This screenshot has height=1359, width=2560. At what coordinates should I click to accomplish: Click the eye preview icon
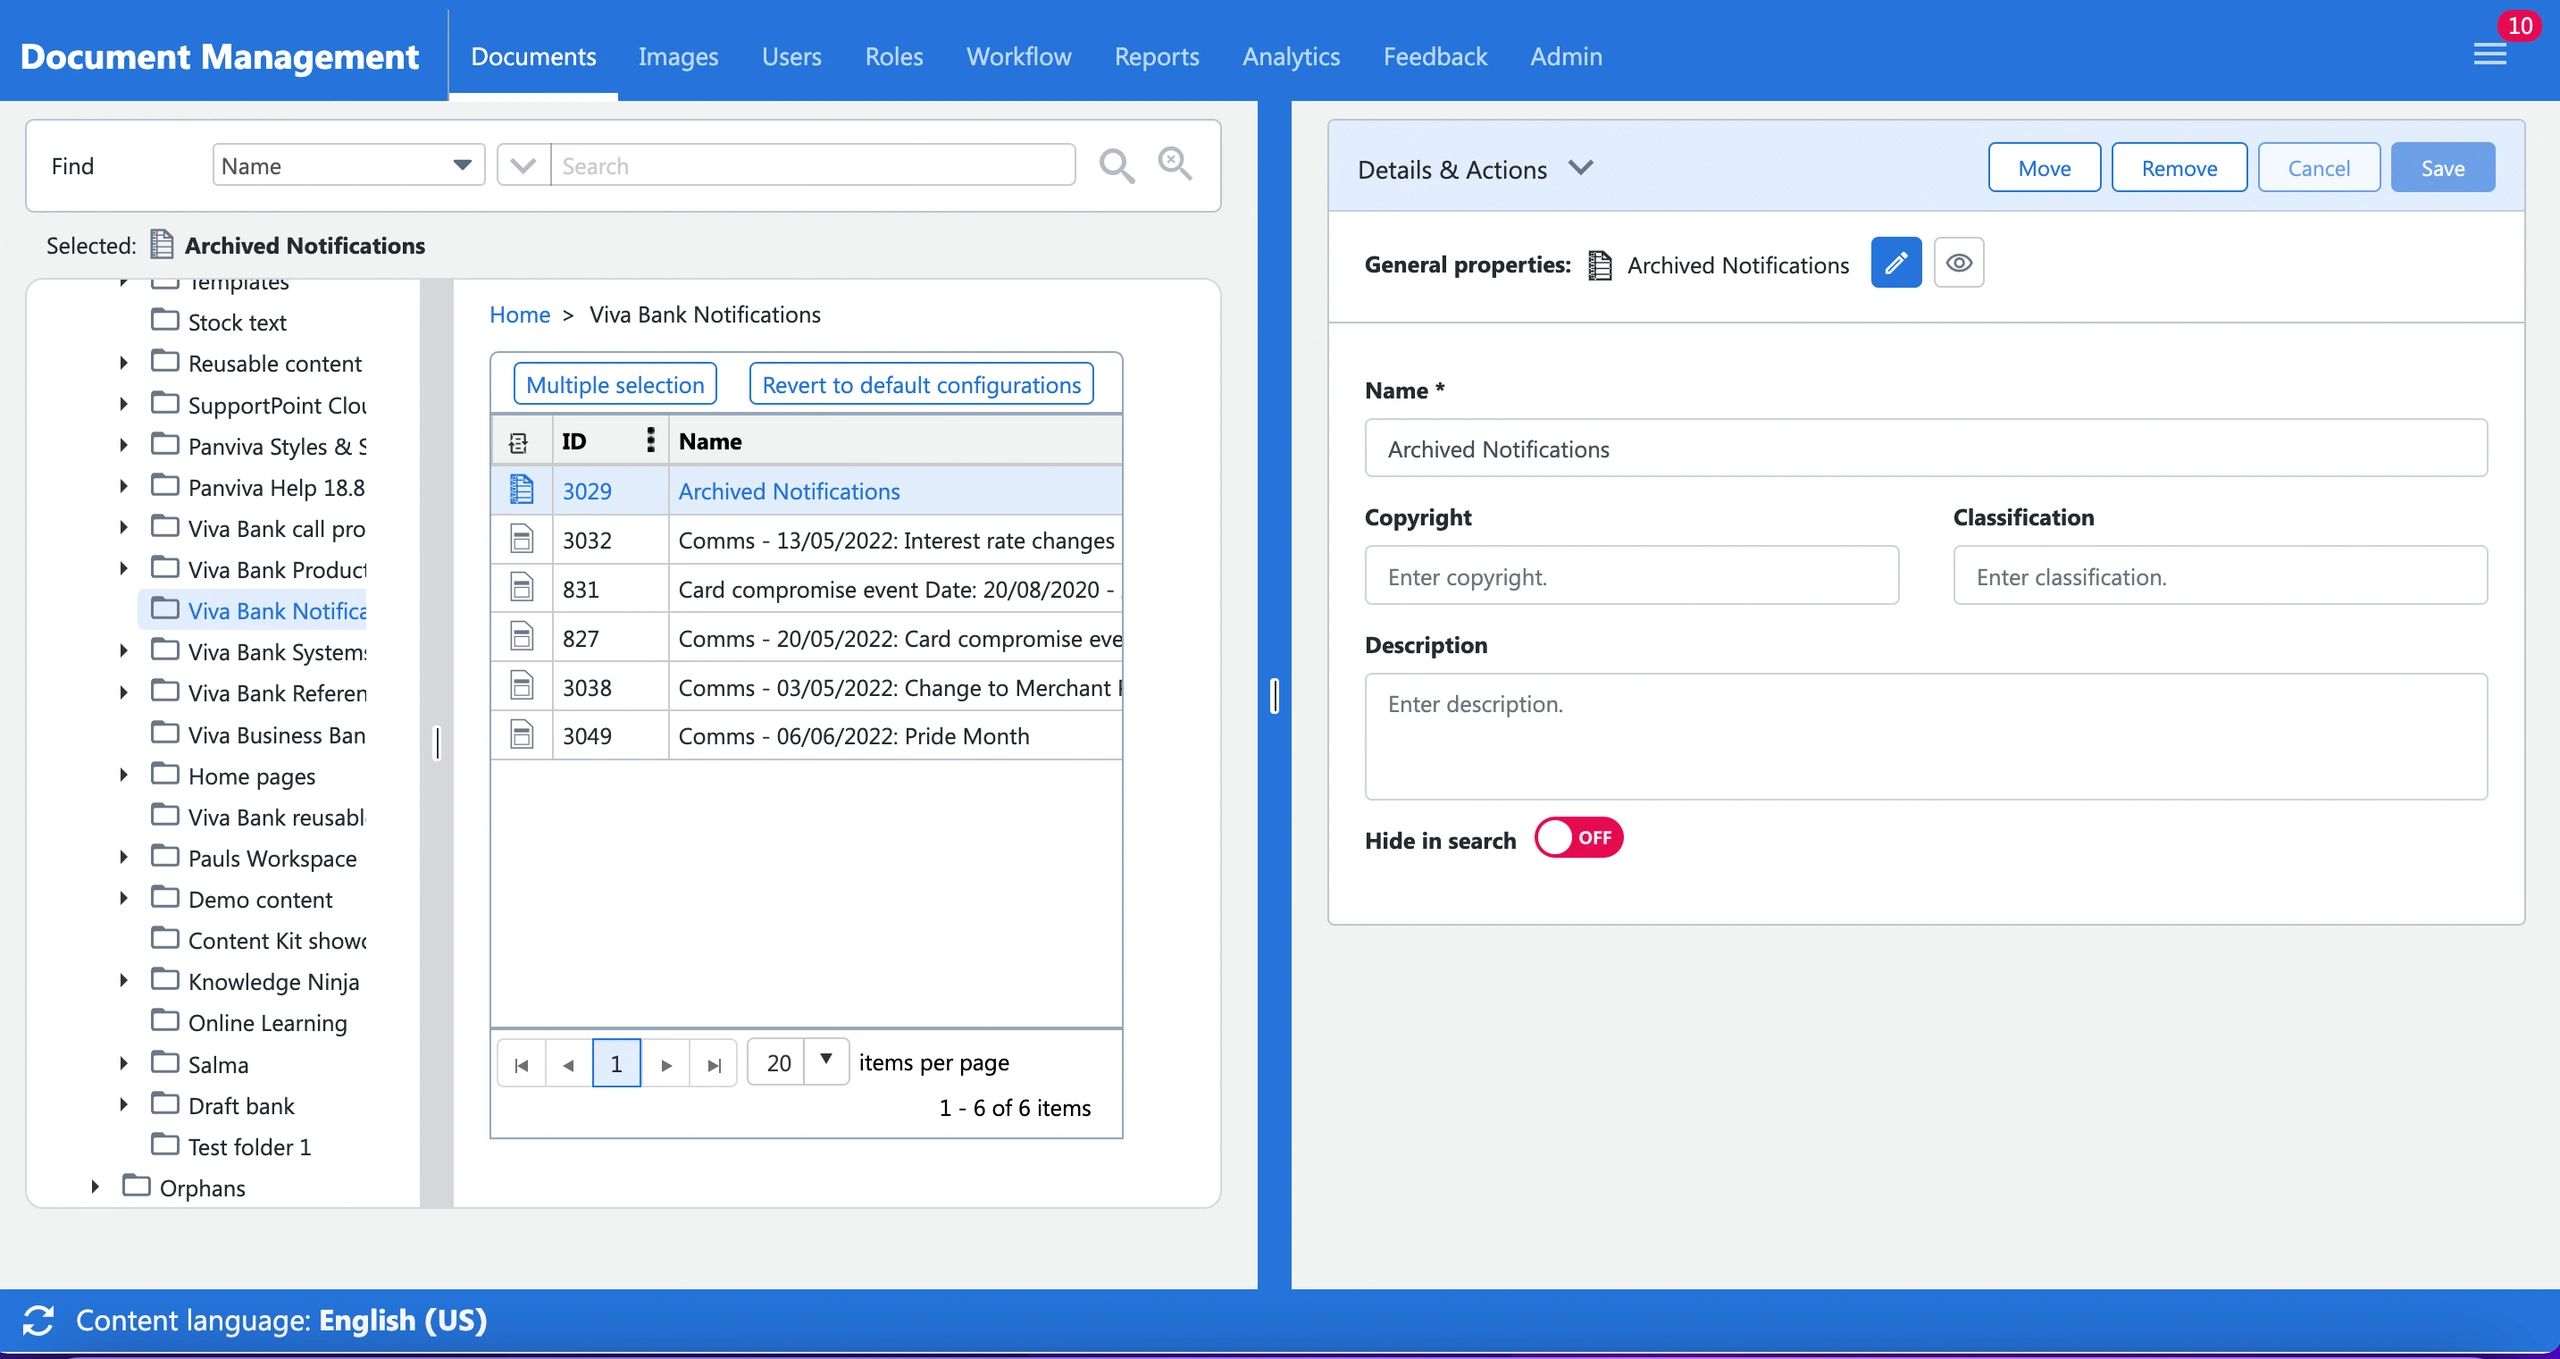1958,264
